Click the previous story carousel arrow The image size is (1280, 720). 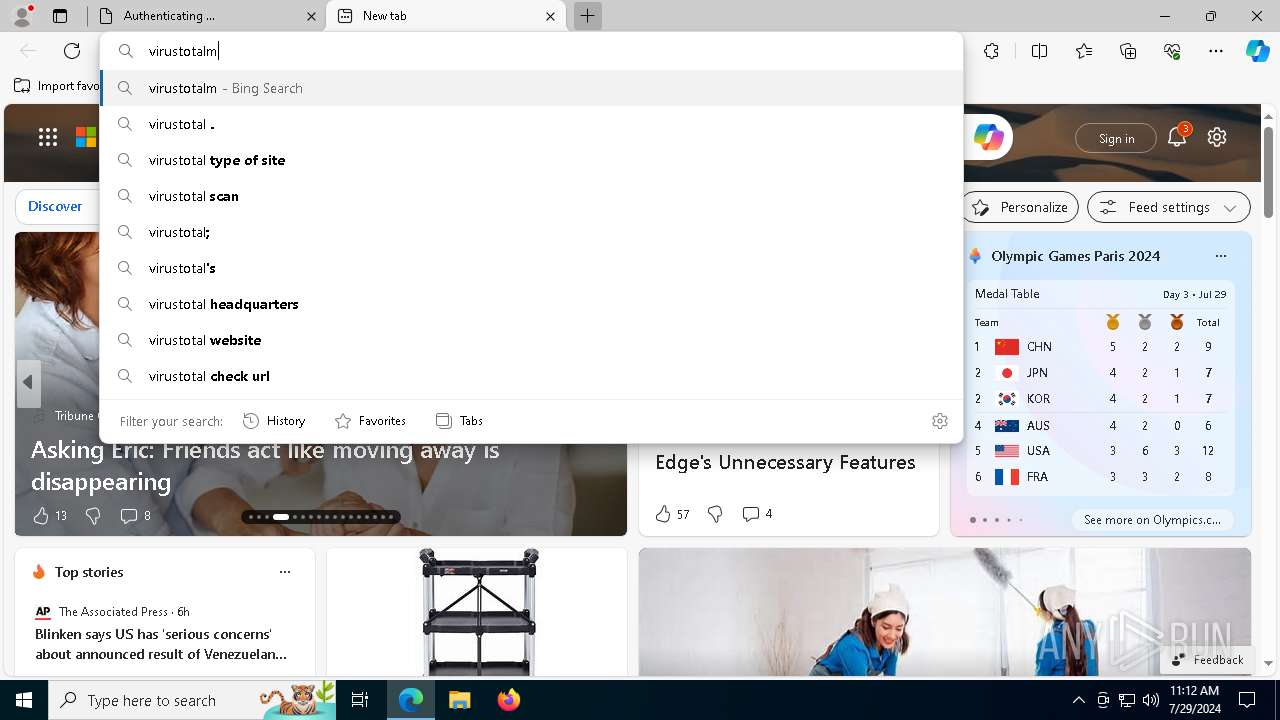pyautogui.click(x=28, y=382)
